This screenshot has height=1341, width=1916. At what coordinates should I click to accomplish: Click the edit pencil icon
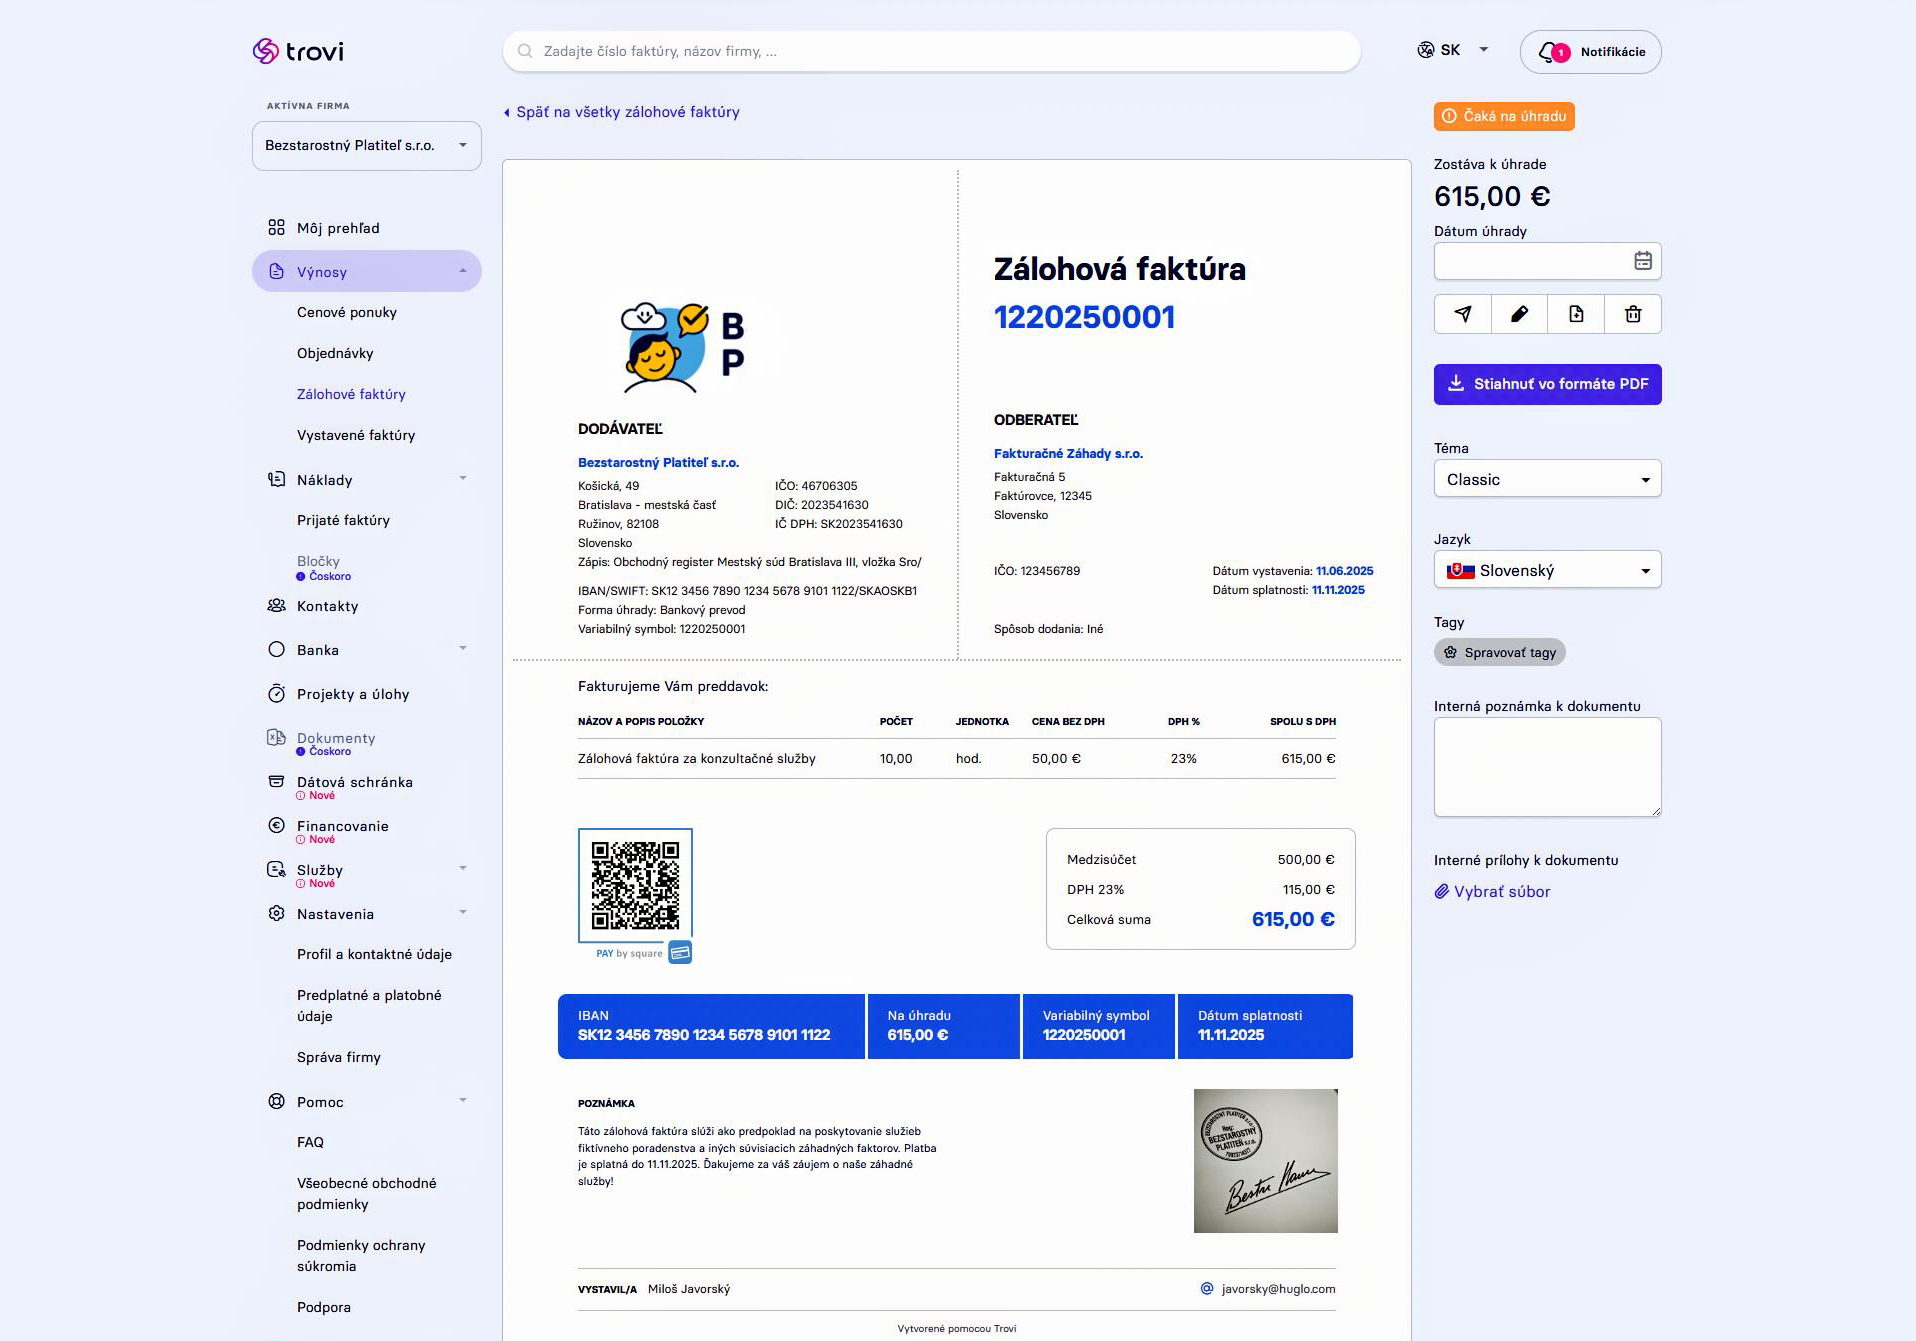coord(1519,314)
